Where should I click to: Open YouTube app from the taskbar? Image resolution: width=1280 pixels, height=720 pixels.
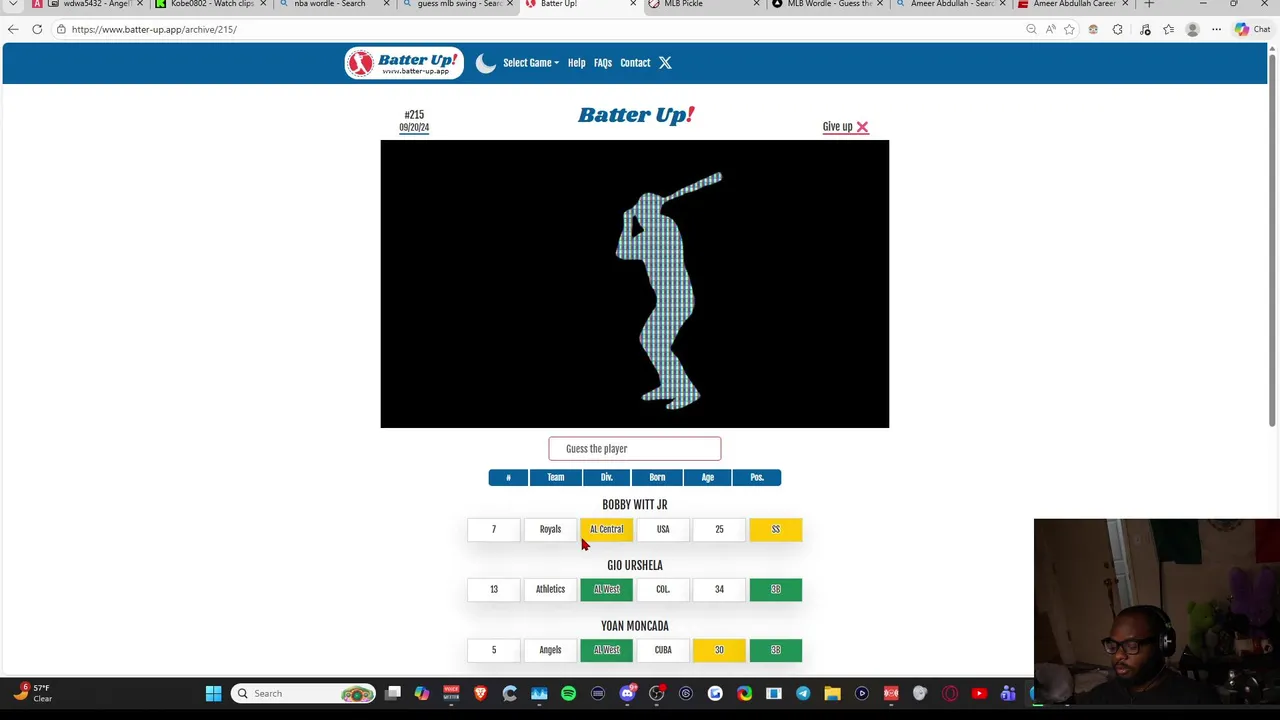point(979,694)
